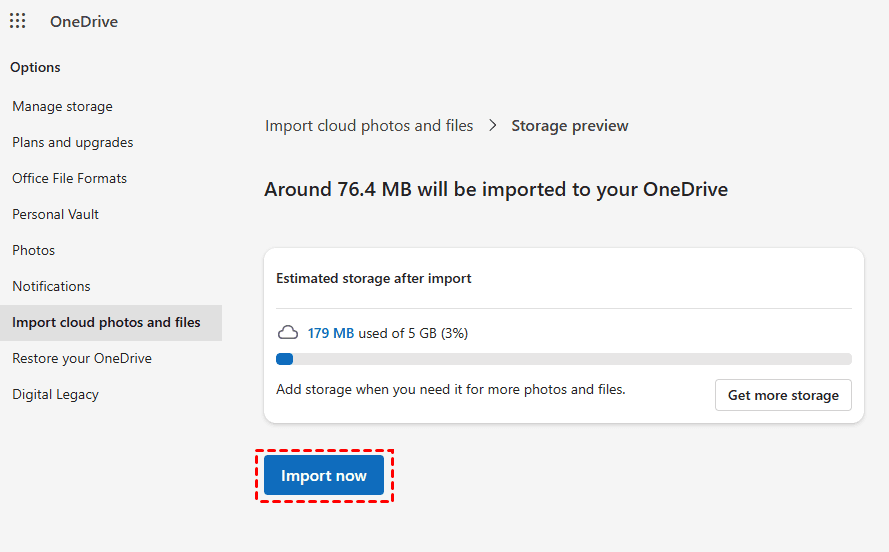Open Manage storage options

pyautogui.click(x=62, y=106)
